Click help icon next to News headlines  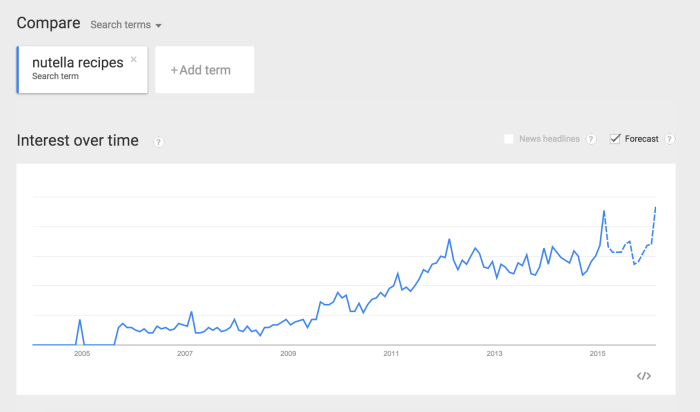(x=591, y=139)
